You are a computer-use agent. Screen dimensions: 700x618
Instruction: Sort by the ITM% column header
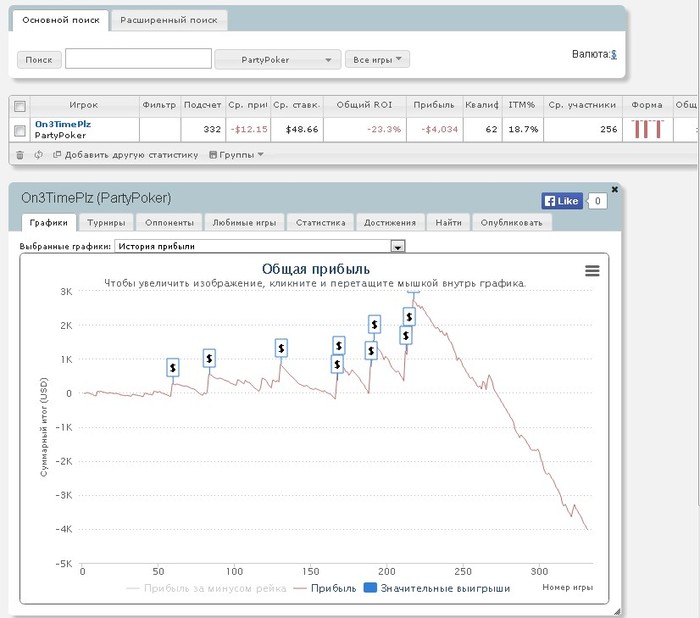(522, 105)
